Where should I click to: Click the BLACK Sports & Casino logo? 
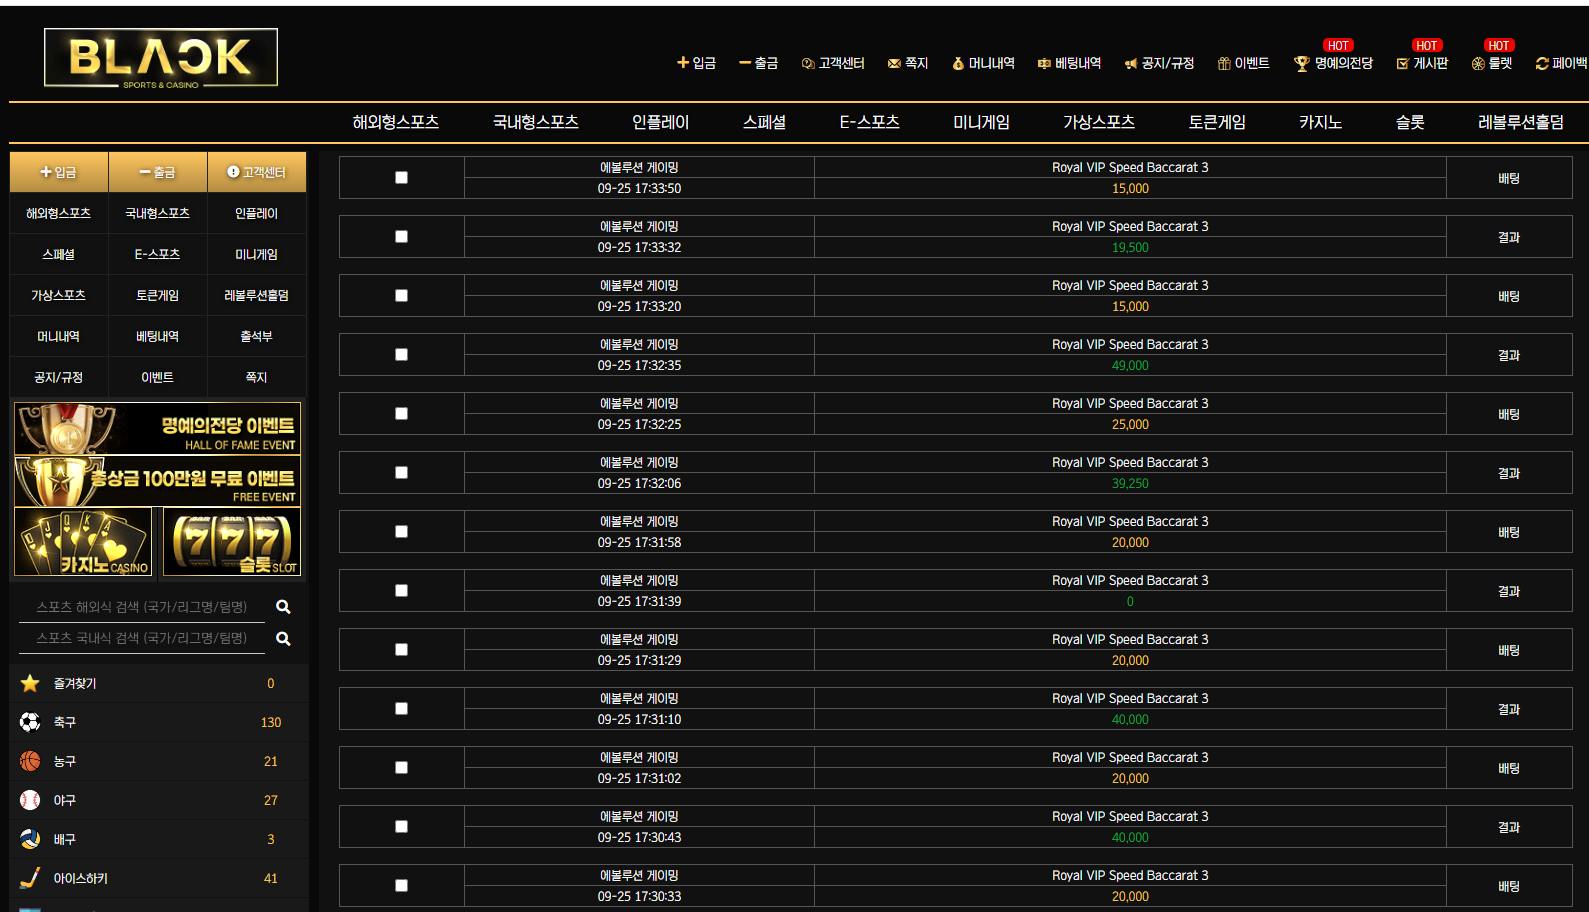(161, 58)
